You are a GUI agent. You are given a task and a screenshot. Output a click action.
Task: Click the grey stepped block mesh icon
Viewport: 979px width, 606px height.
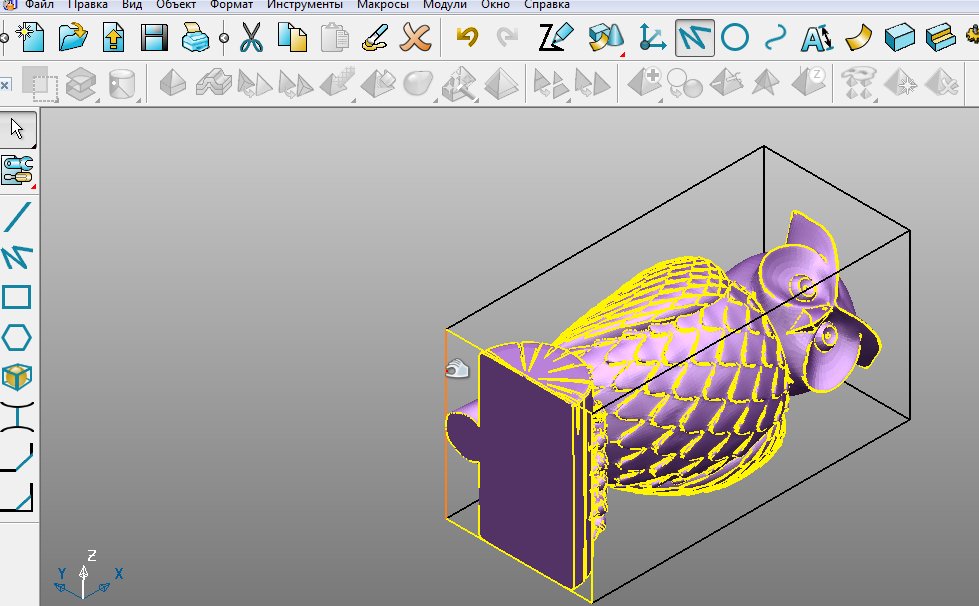[214, 83]
